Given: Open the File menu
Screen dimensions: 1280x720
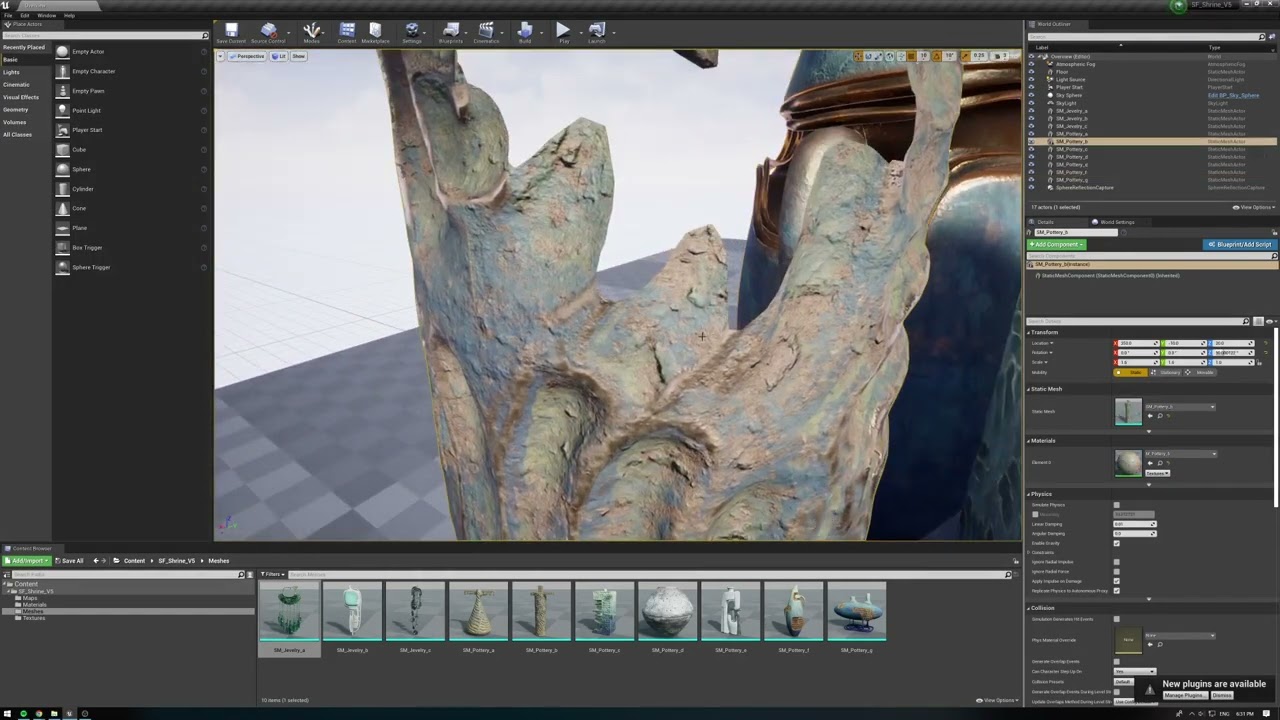Looking at the screenshot, I should 8,15.
